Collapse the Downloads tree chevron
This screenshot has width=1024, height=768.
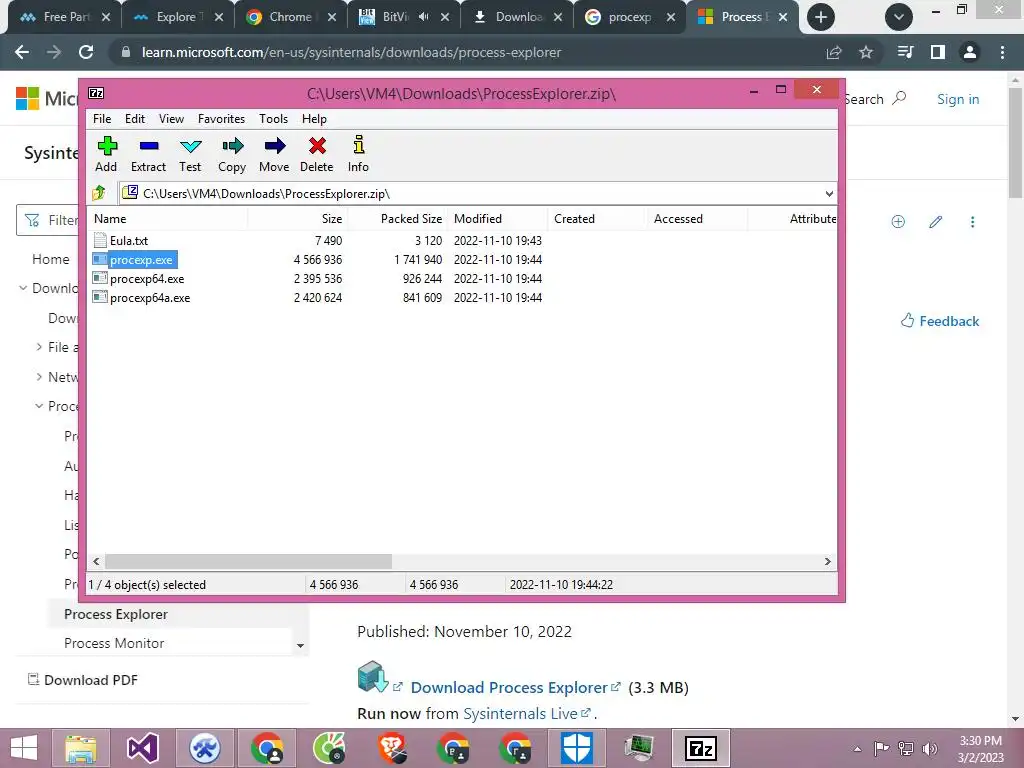23,288
